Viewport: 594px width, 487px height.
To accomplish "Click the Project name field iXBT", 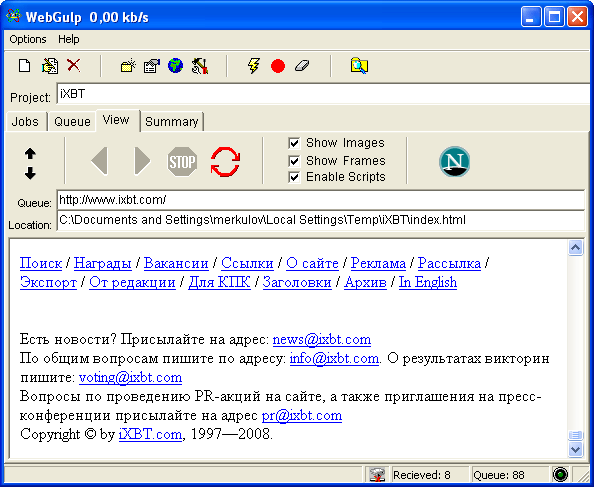I will [x=324, y=94].
